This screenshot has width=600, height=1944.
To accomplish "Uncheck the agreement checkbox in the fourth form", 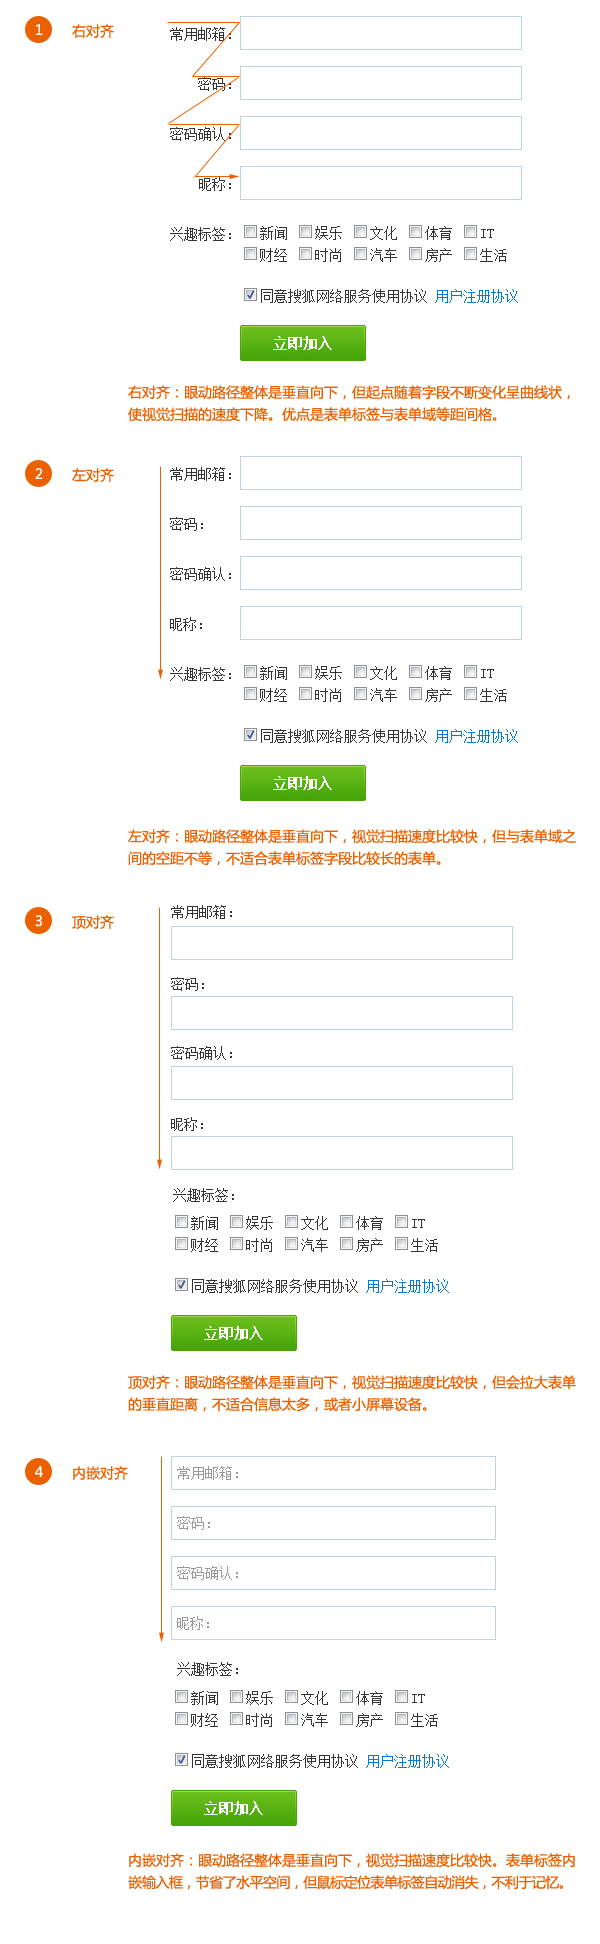I will [x=182, y=1760].
